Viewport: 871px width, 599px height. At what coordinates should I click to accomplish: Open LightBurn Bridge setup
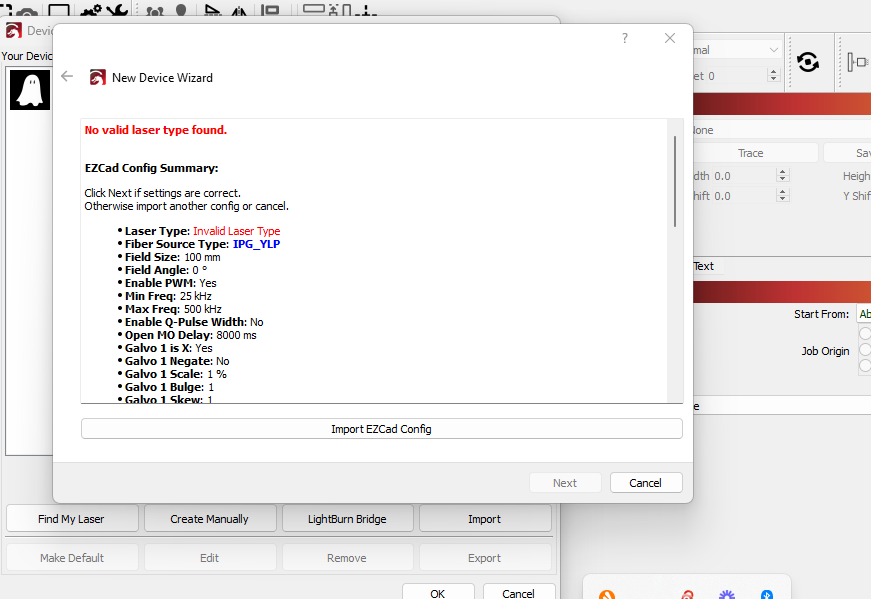347,518
